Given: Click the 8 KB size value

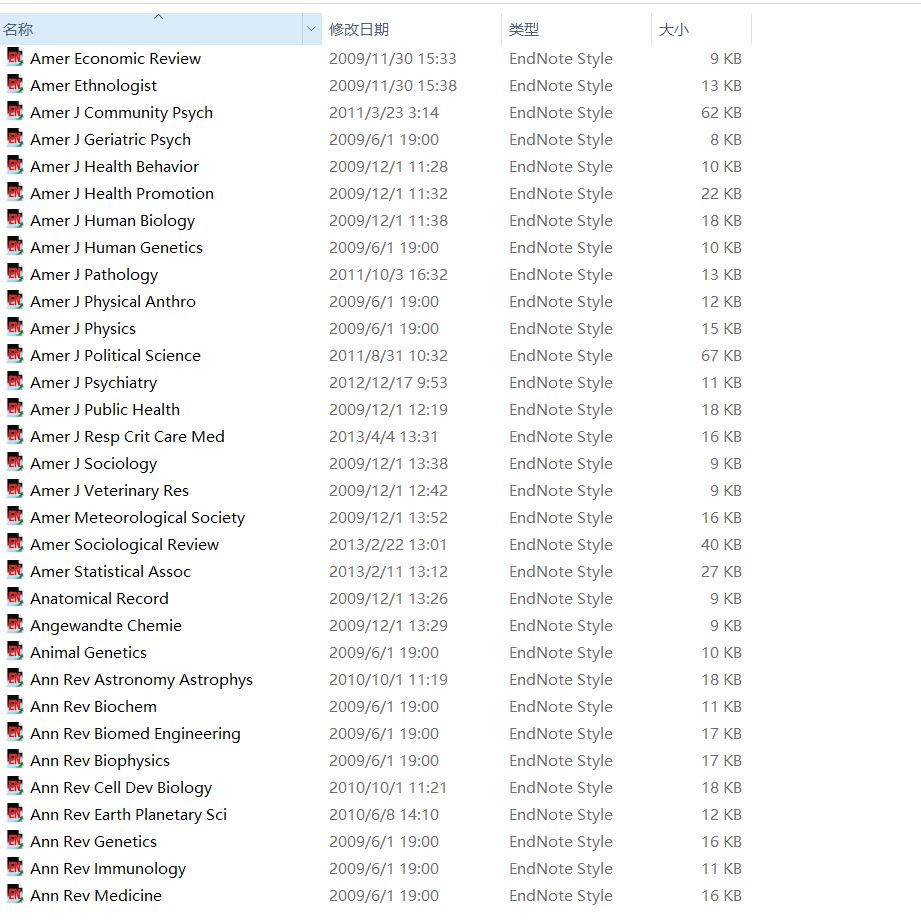Looking at the screenshot, I should point(726,139).
